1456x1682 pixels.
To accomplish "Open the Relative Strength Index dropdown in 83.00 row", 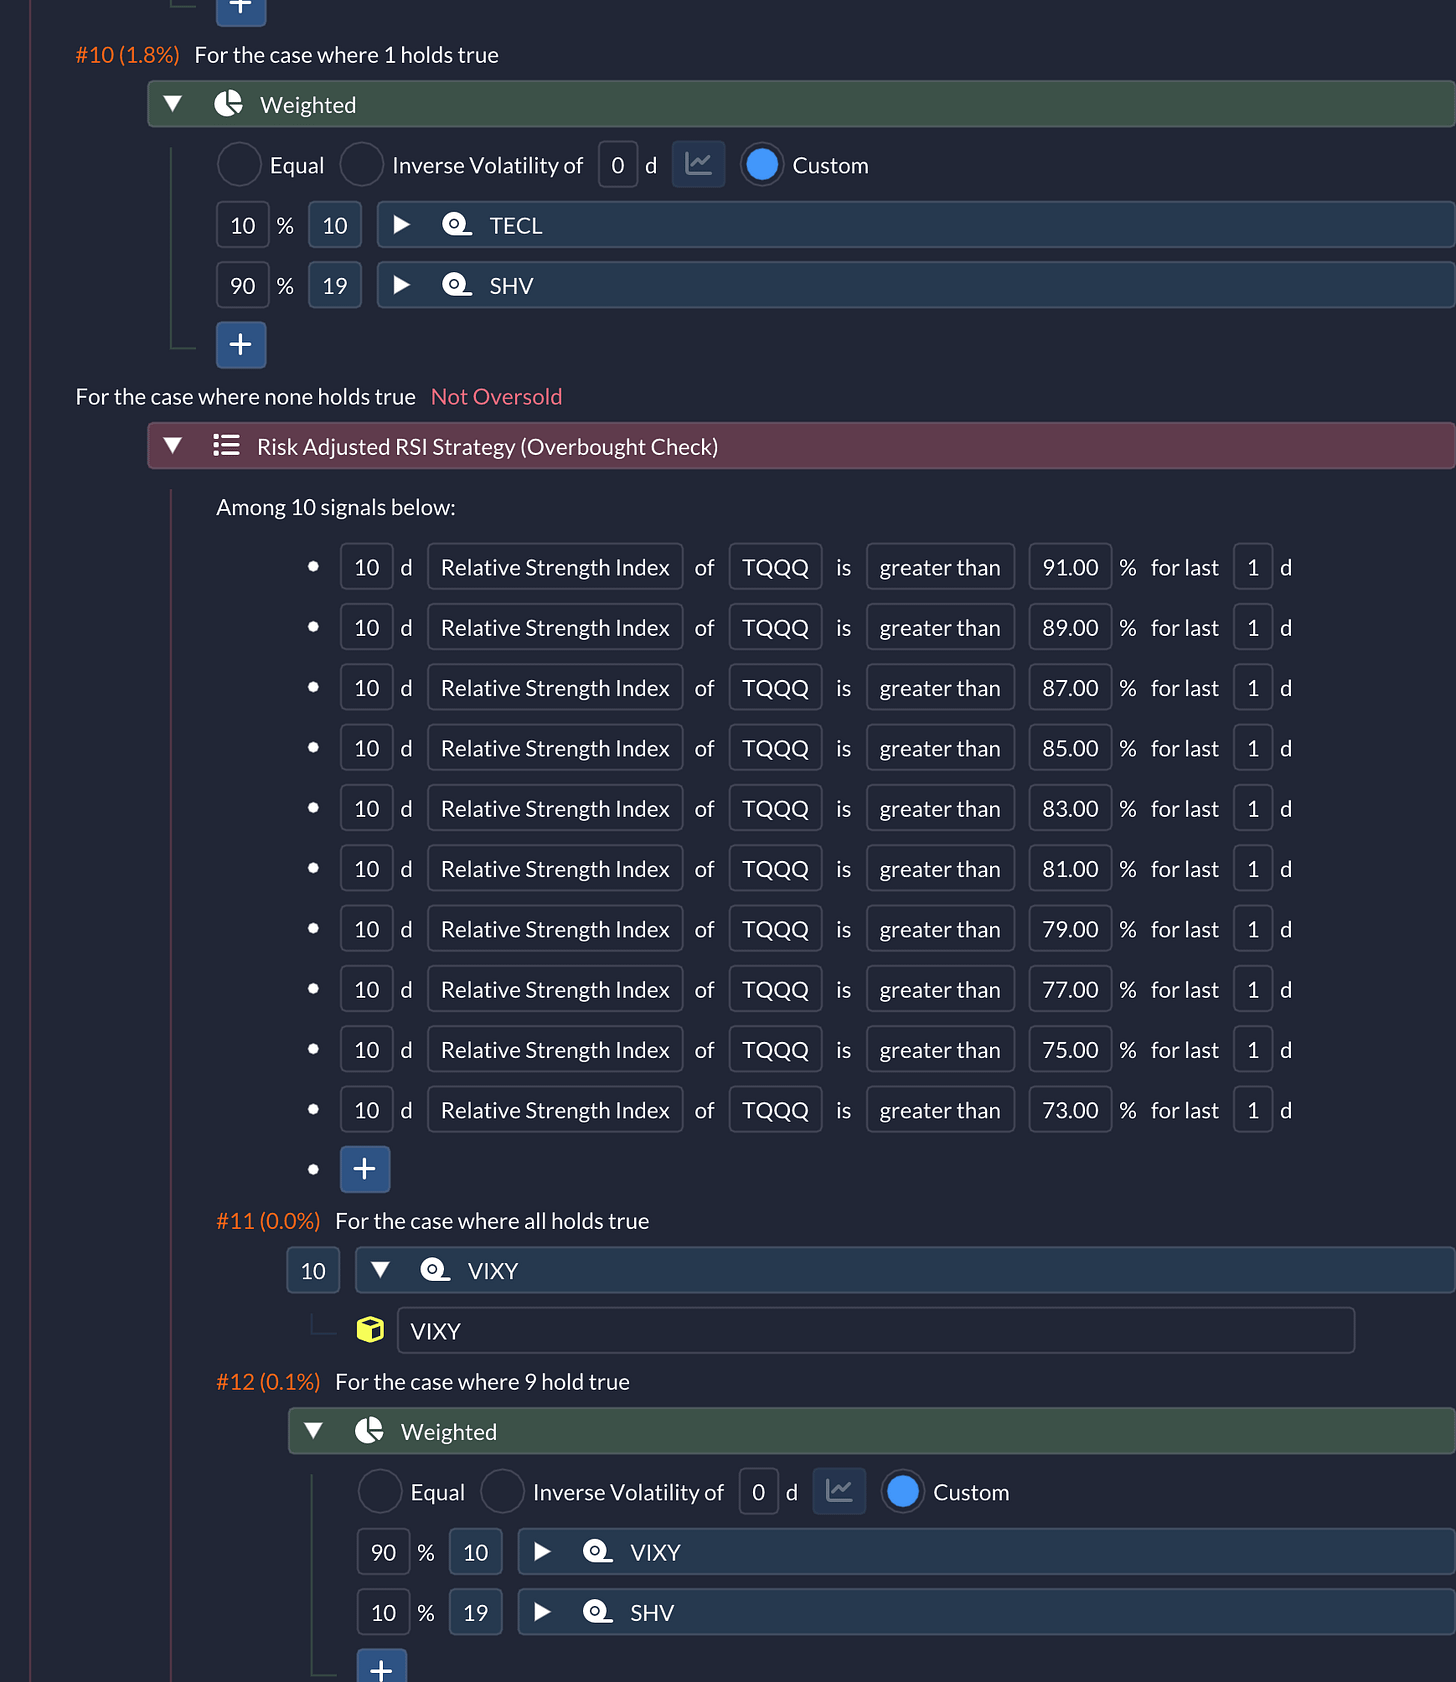I will tap(555, 808).
